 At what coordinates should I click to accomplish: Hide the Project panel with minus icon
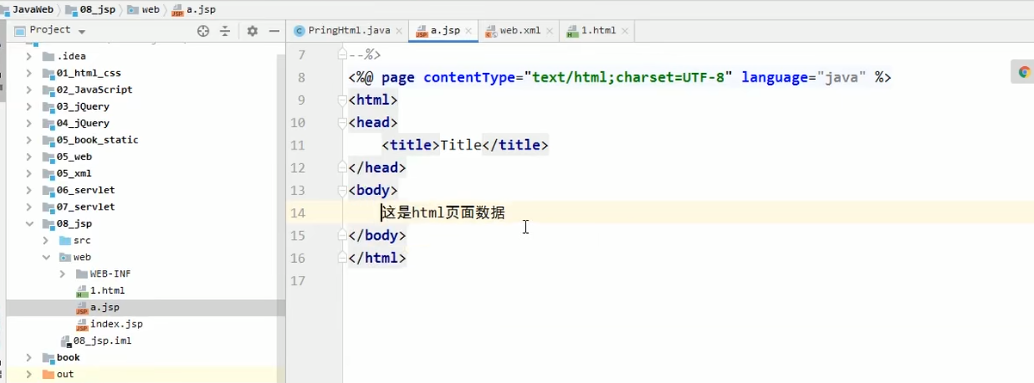click(274, 31)
